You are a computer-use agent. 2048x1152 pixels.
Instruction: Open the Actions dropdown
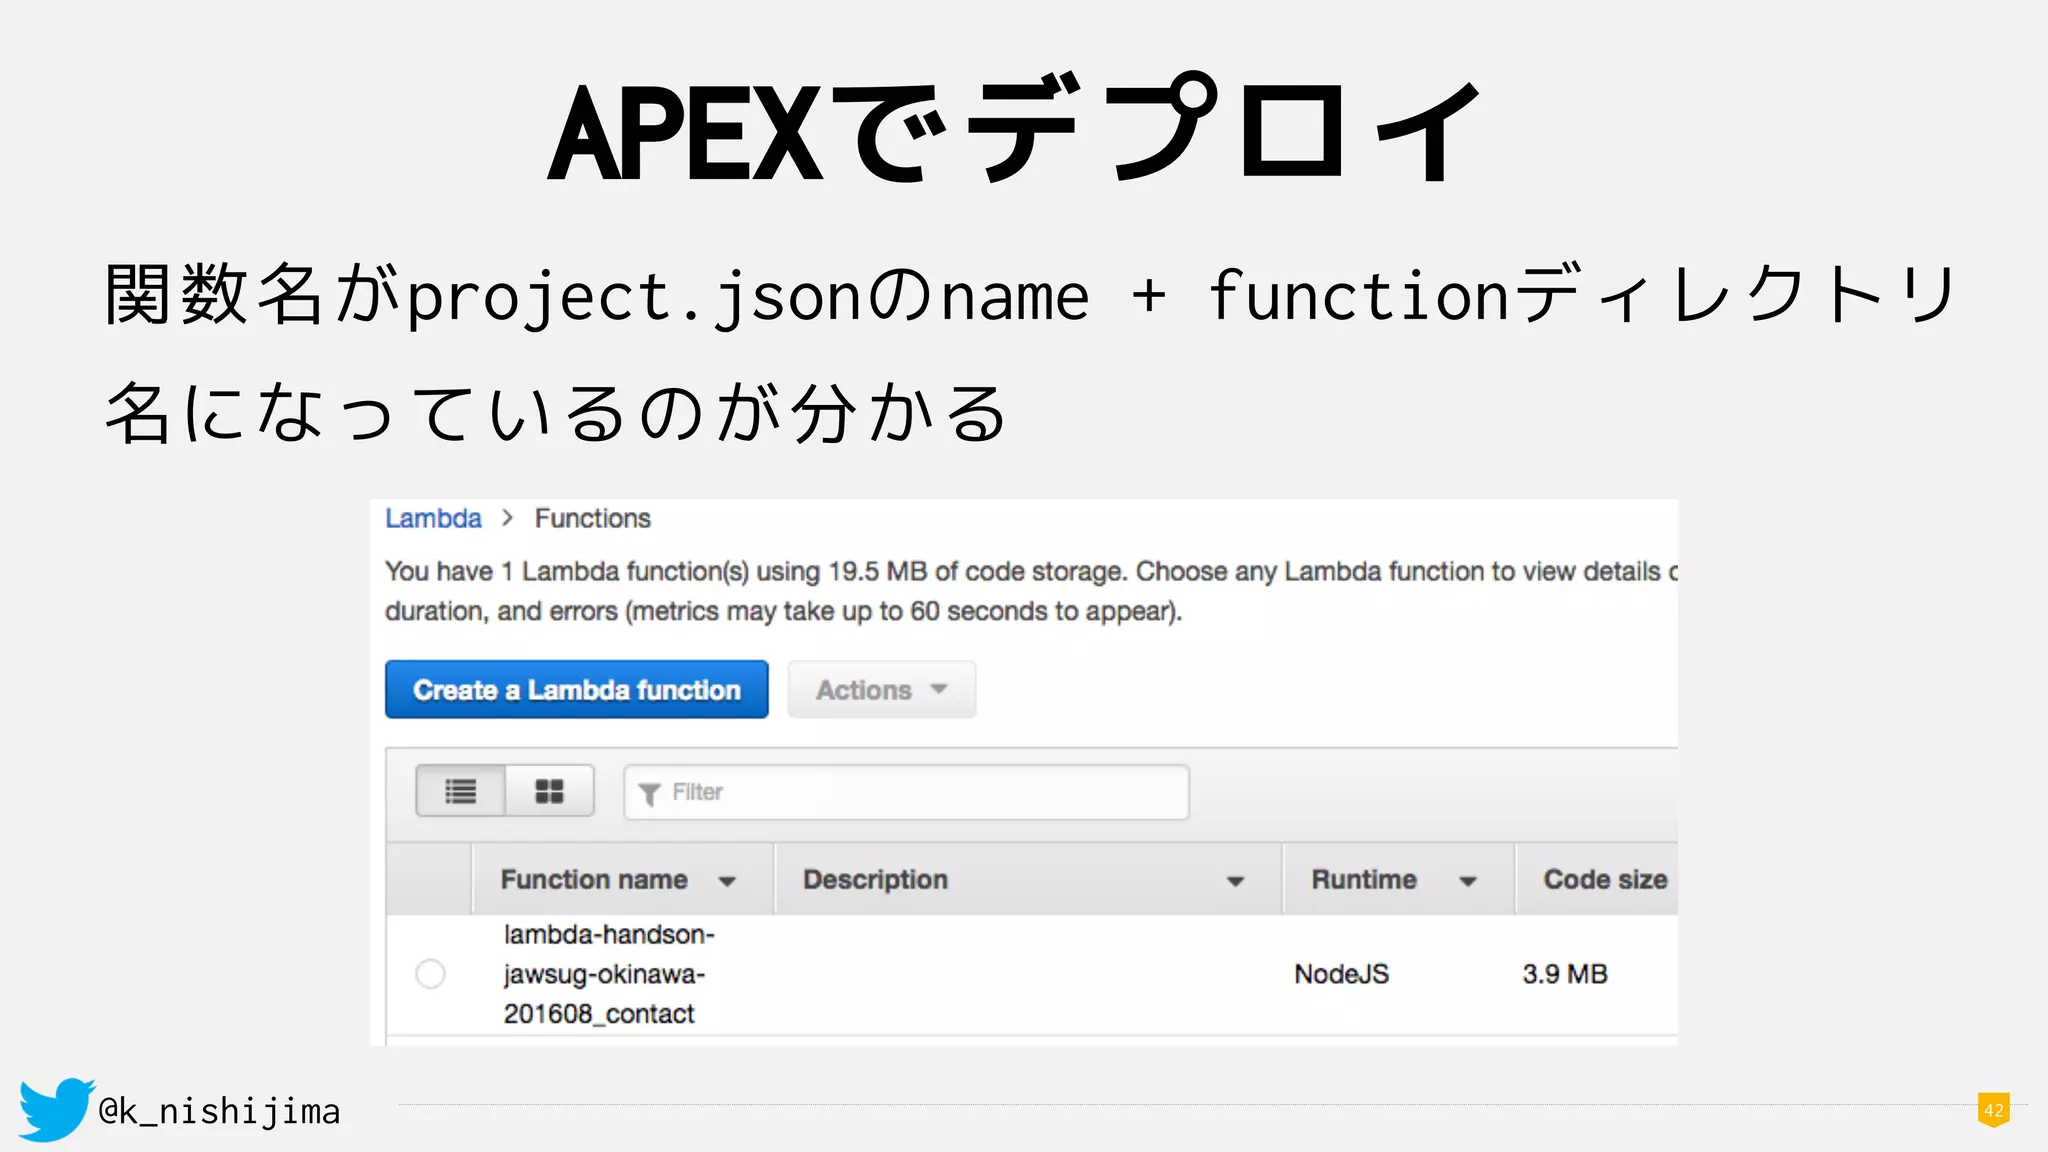(881, 689)
